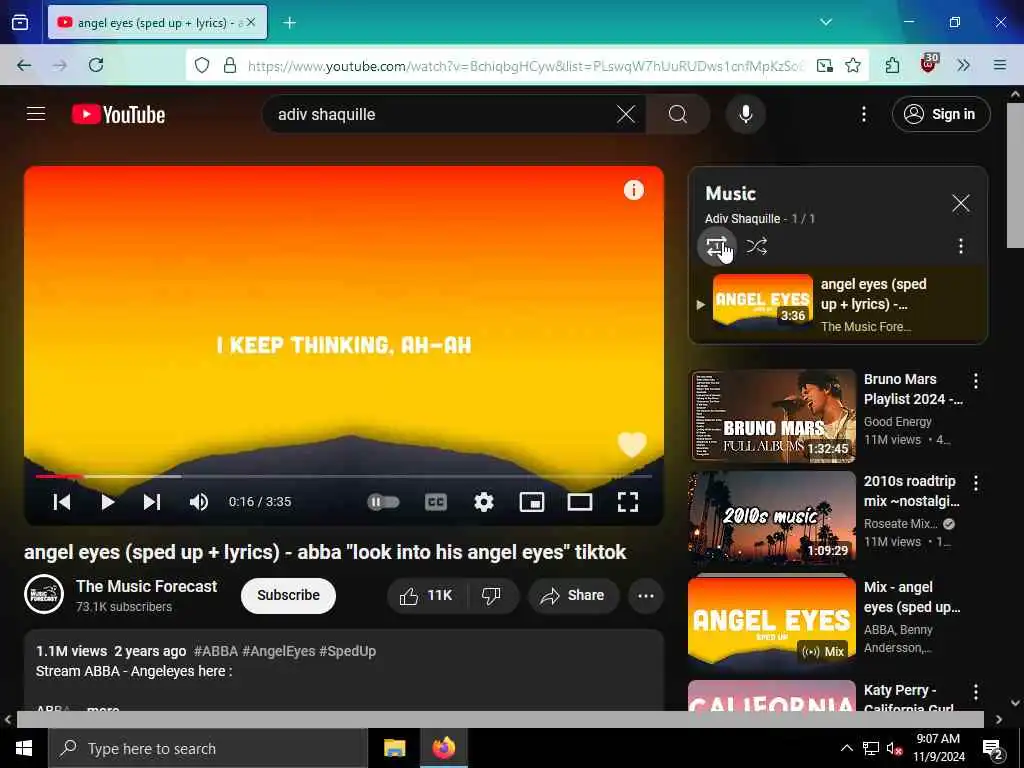List all tabs dropdown arrow
The image size is (1024, 768).
tap(825, 22)
